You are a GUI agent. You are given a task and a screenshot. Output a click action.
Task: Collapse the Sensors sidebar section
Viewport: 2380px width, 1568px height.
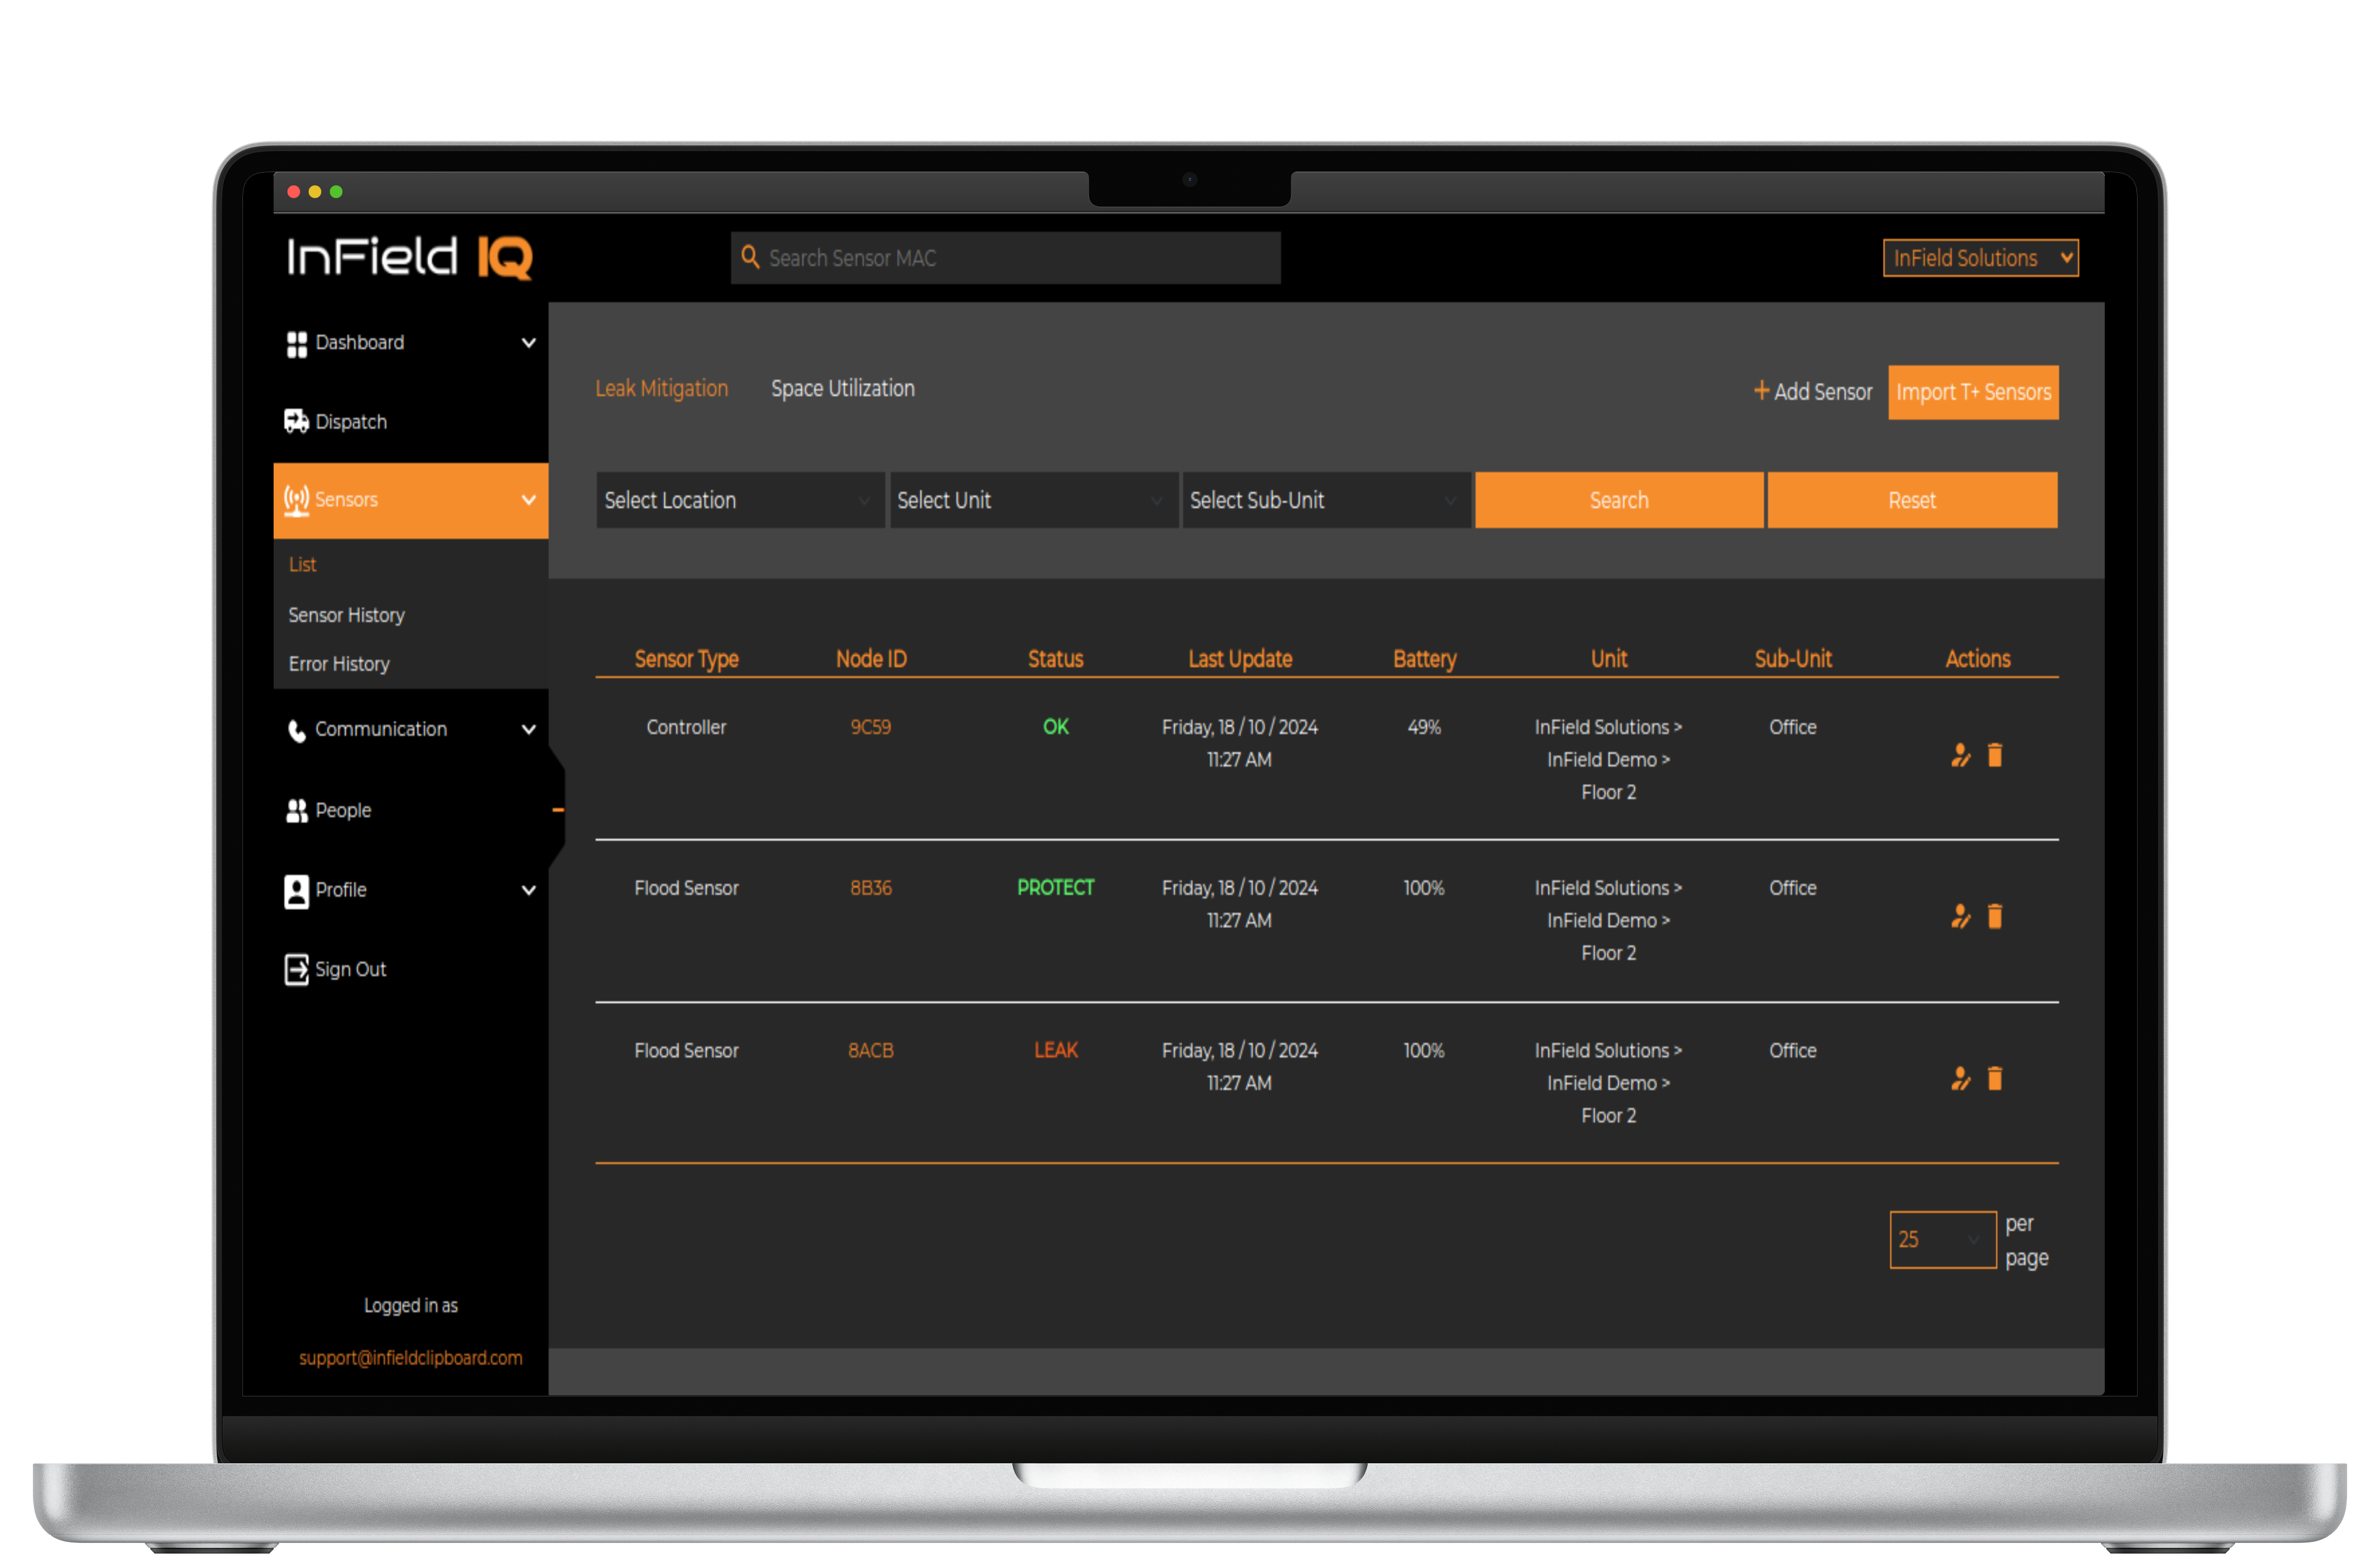click(x=528, y=500)
